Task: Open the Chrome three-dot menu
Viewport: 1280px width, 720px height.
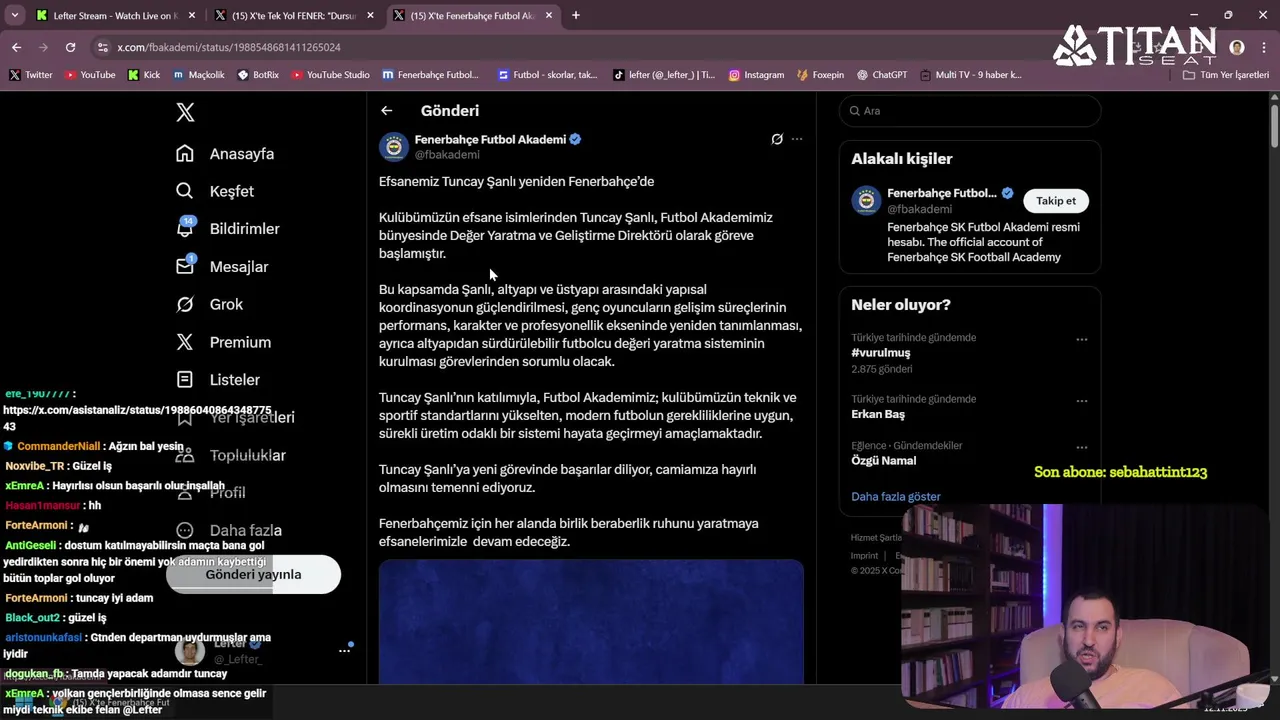Action: 1263,47
